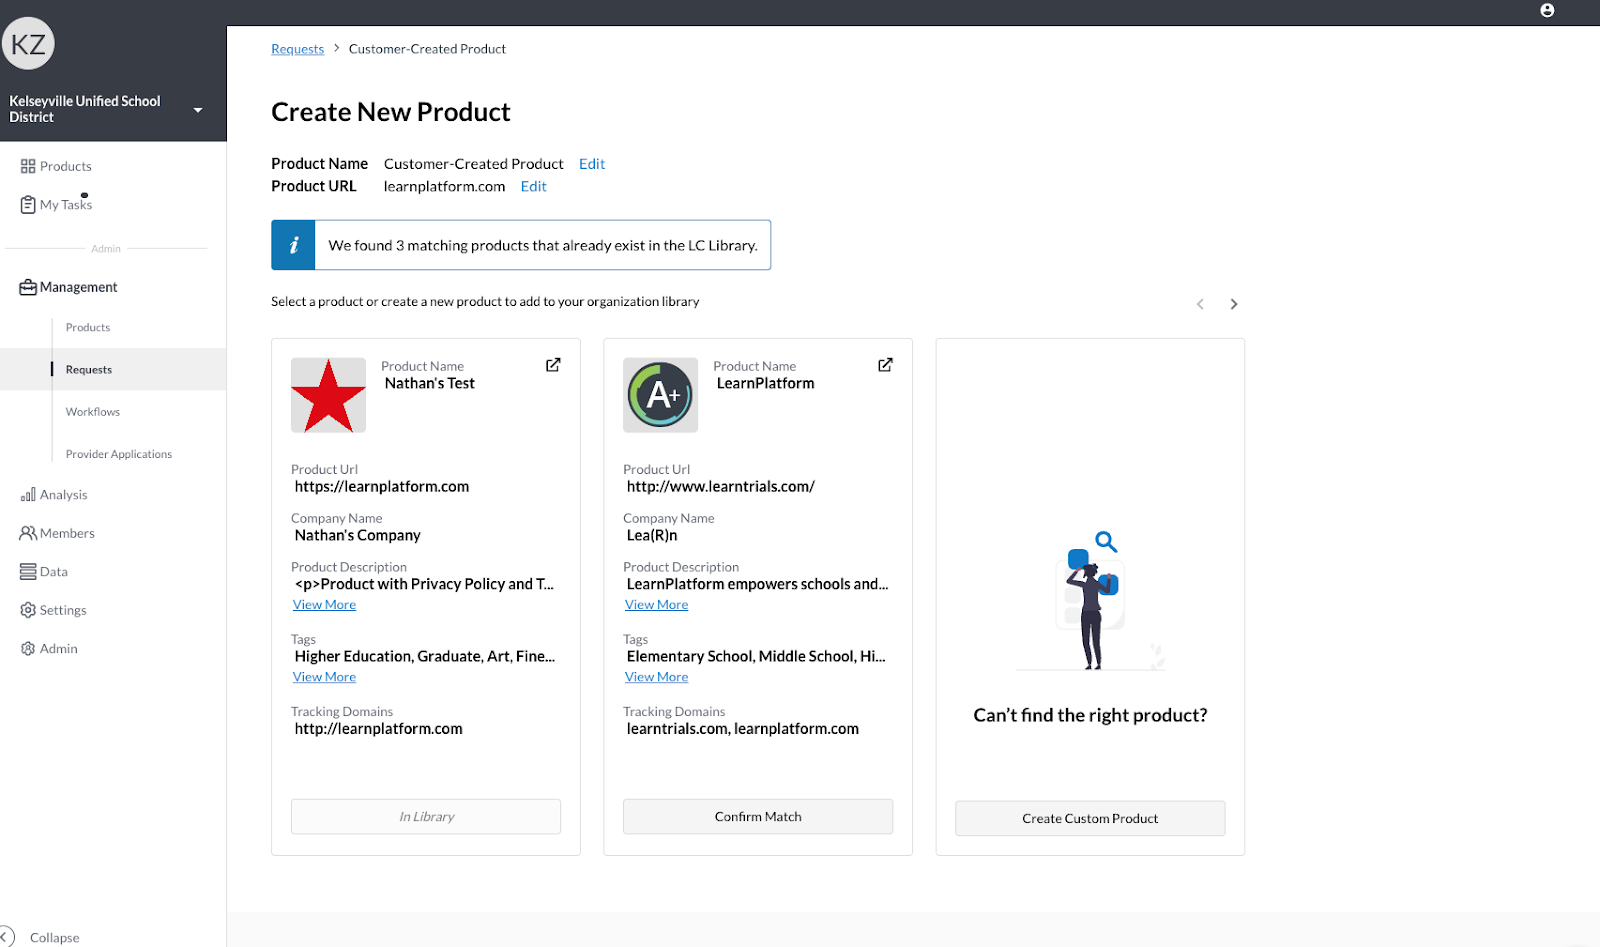The image size is (1600, 947).
Task: Open My Tasks clipboard icon
Action: (28, 205)
